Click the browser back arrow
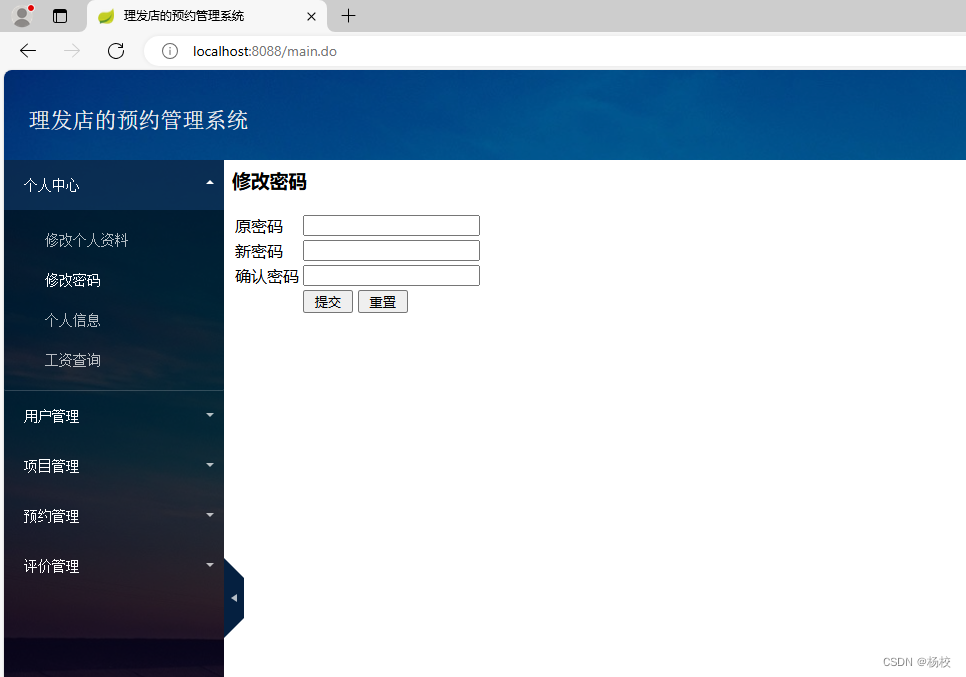 point(28,51)
